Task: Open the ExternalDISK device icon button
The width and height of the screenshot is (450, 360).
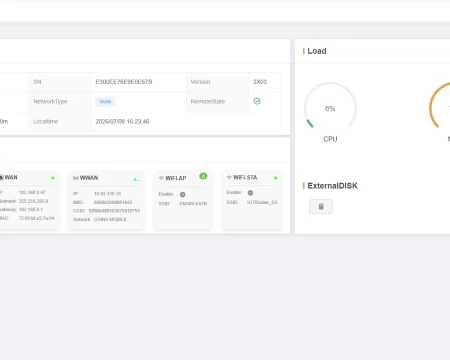Action: pos(321,206)
